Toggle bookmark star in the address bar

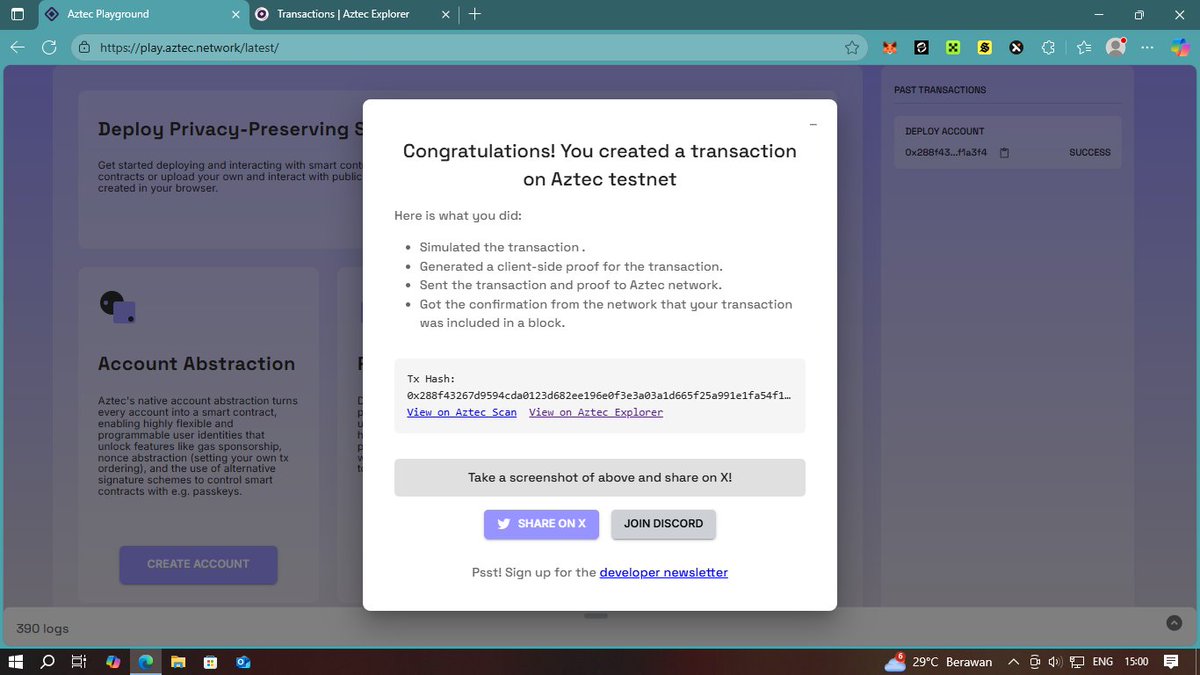[851, 47]
